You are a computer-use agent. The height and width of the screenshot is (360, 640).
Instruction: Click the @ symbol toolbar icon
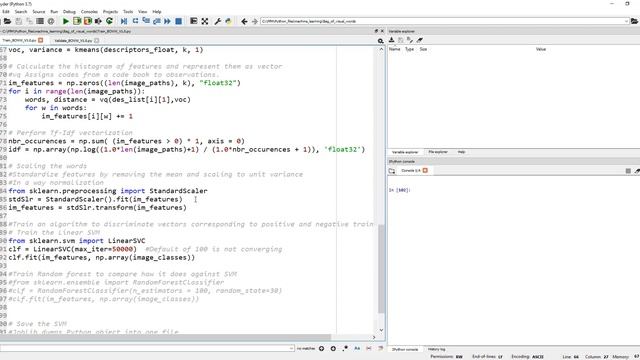pos(51,21)
